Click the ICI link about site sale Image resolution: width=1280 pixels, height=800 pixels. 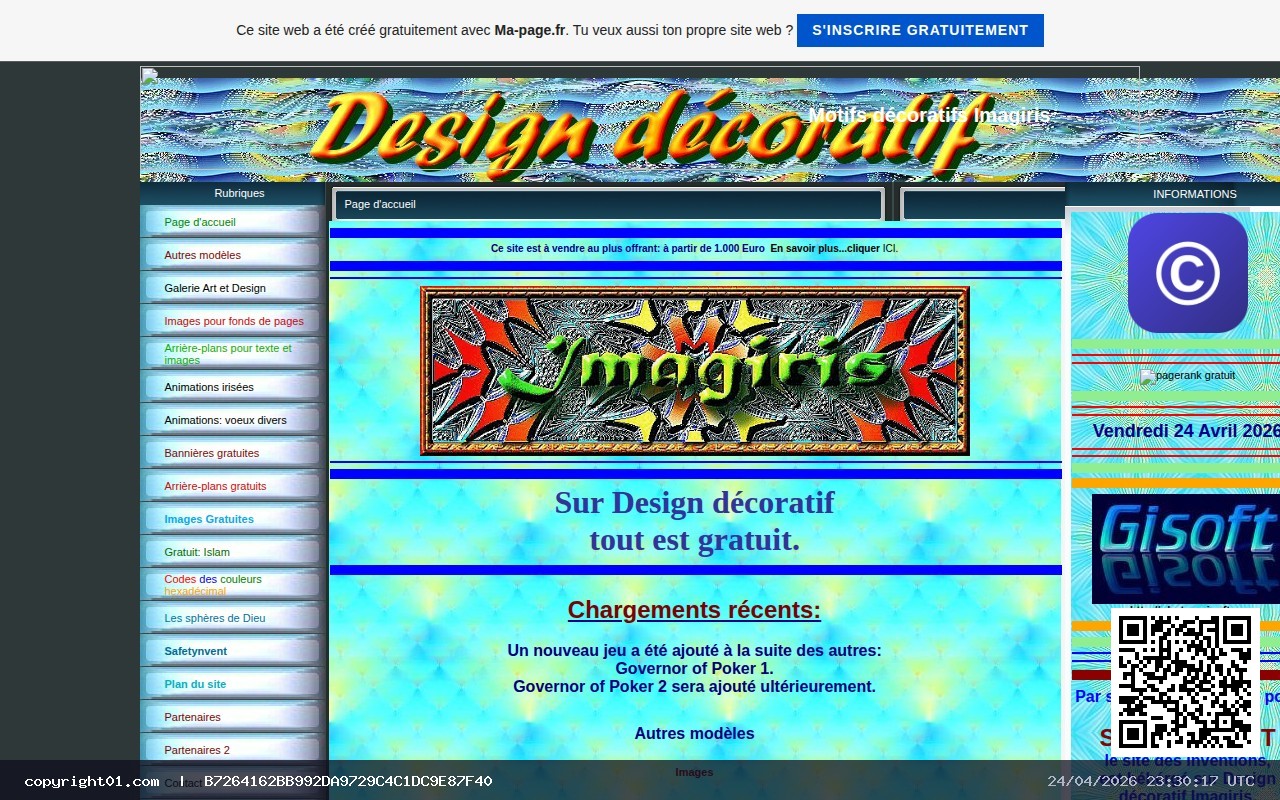click(x=890, y=248)
